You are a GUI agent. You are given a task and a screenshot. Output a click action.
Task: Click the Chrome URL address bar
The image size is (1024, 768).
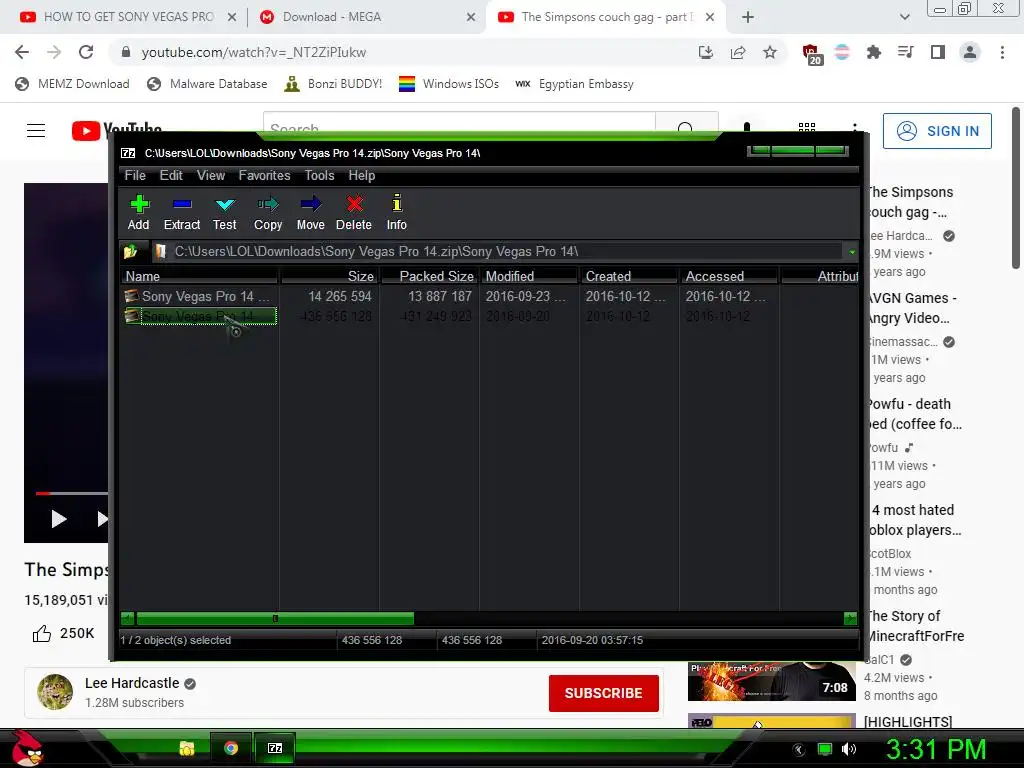click(405, 52)
